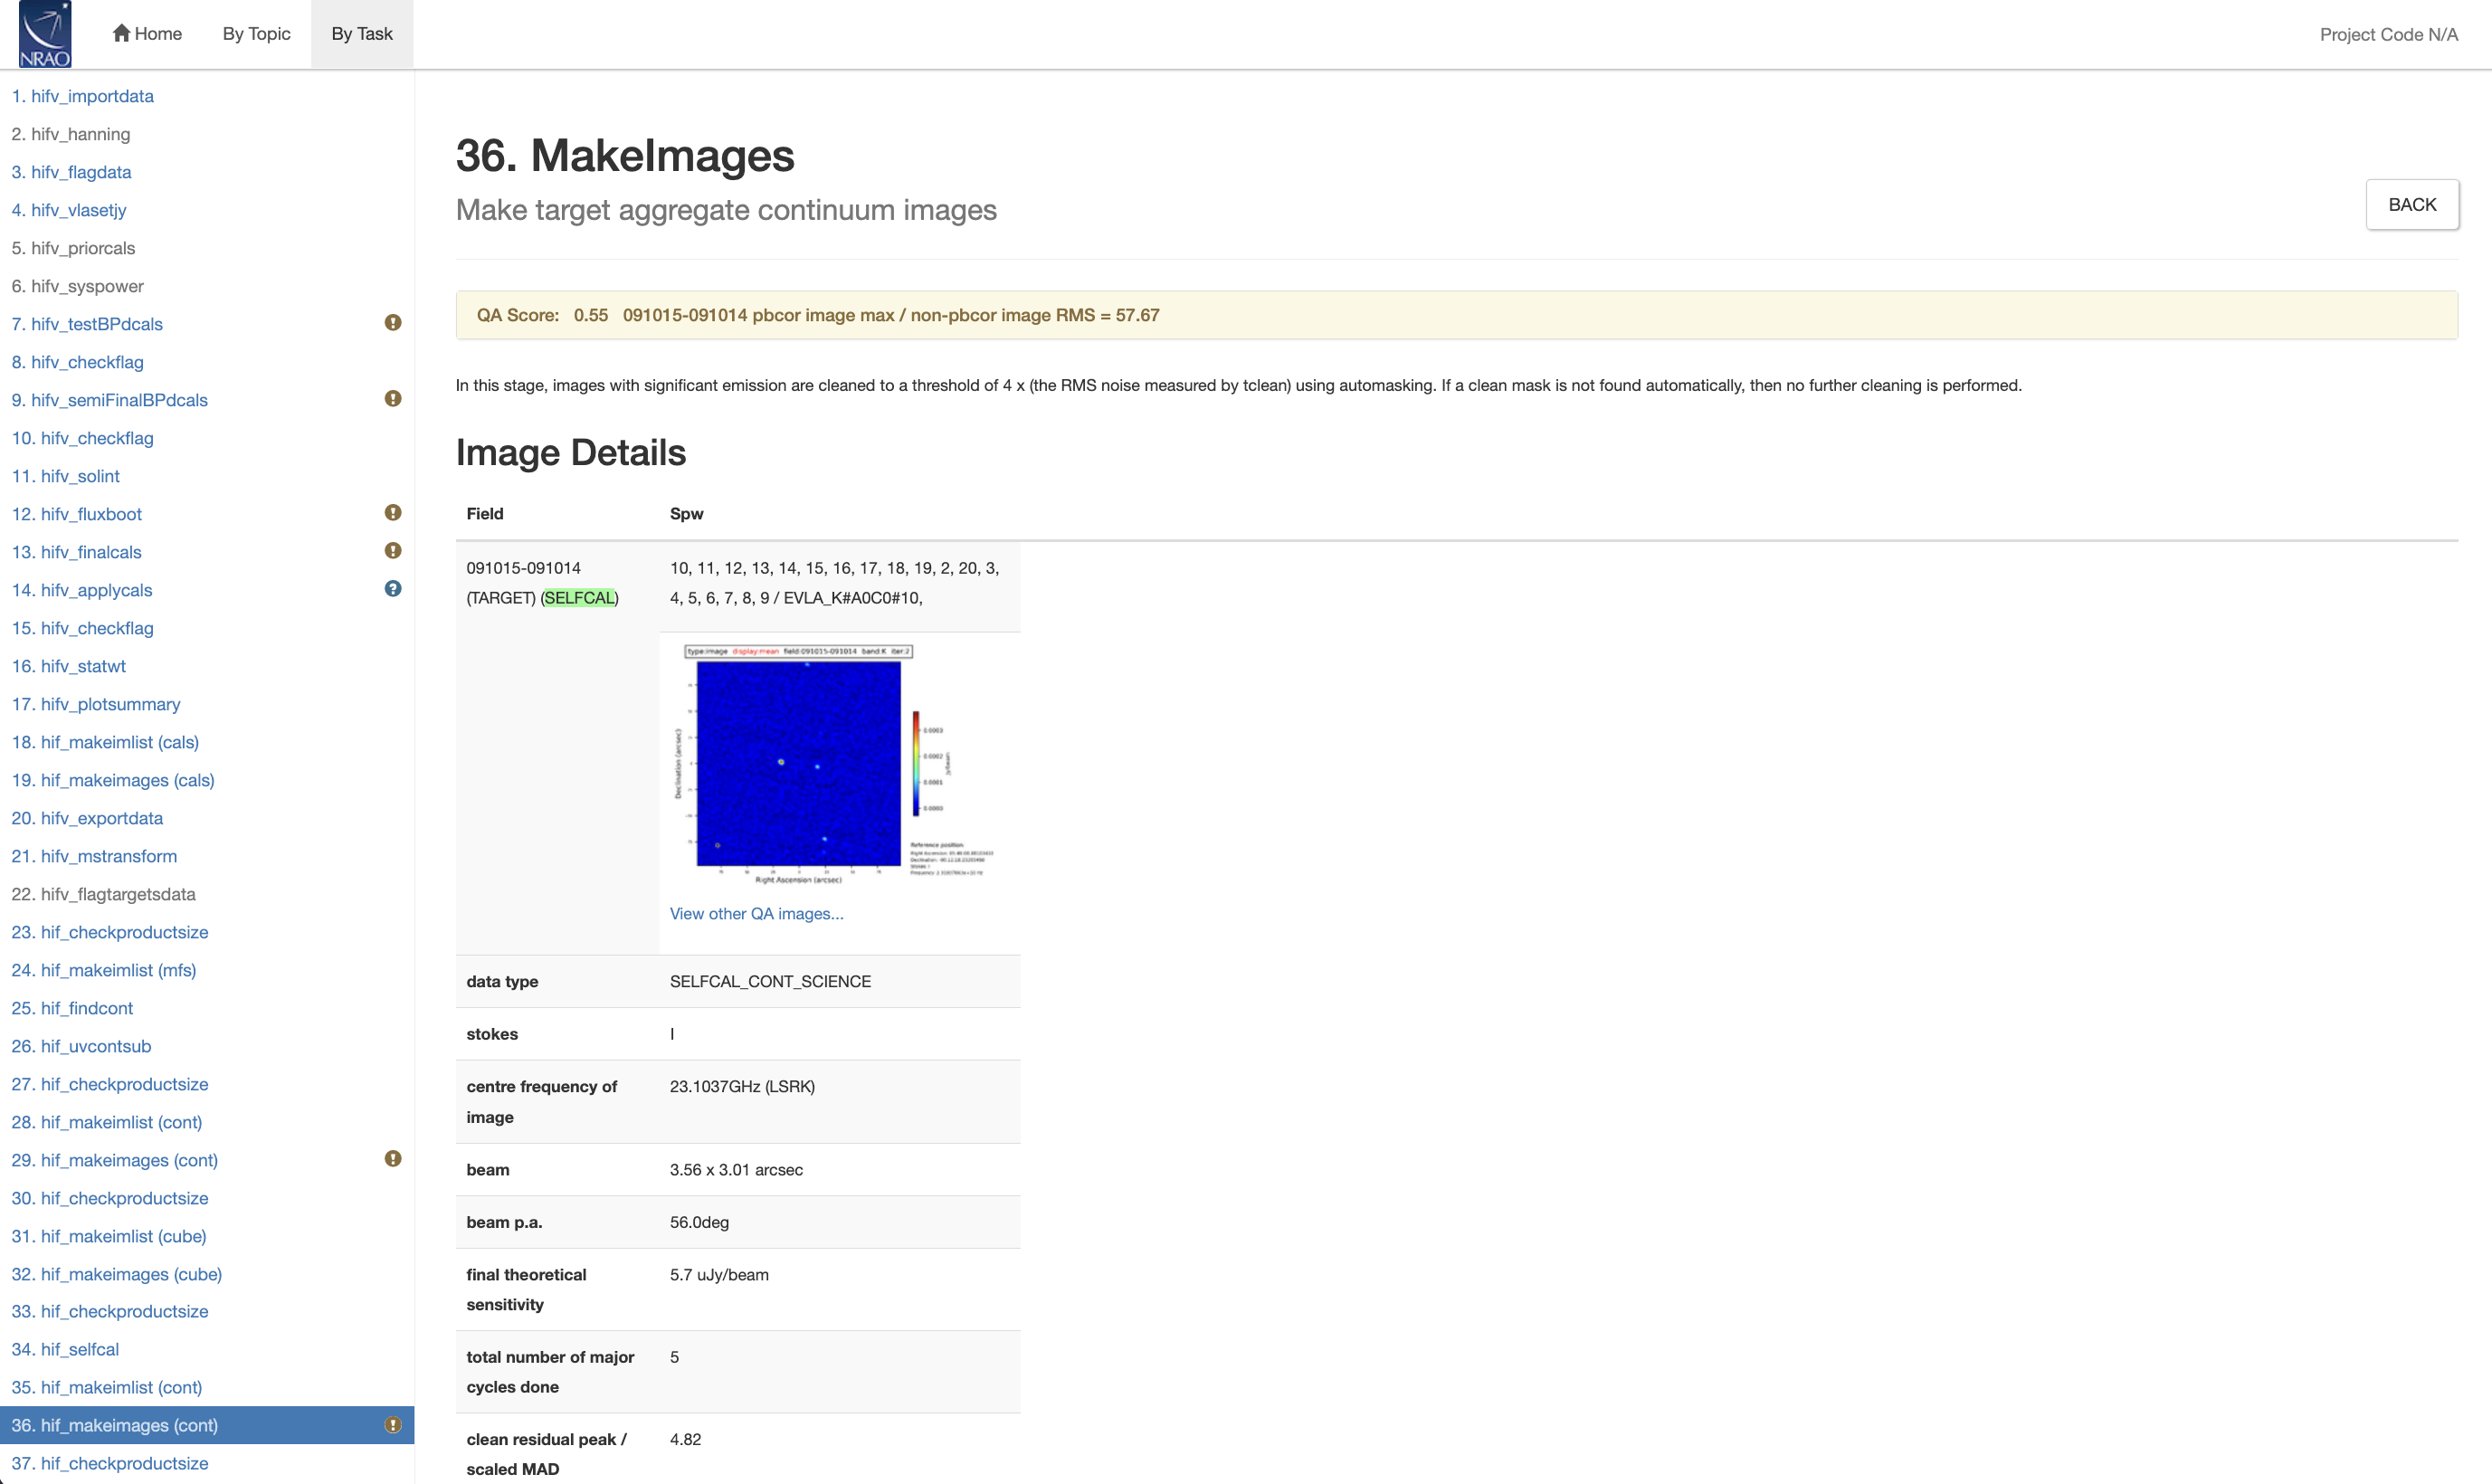Click stage 22. hifv_flagtargetsdata entry
2492x1484 pixels.
pos(103,894)
